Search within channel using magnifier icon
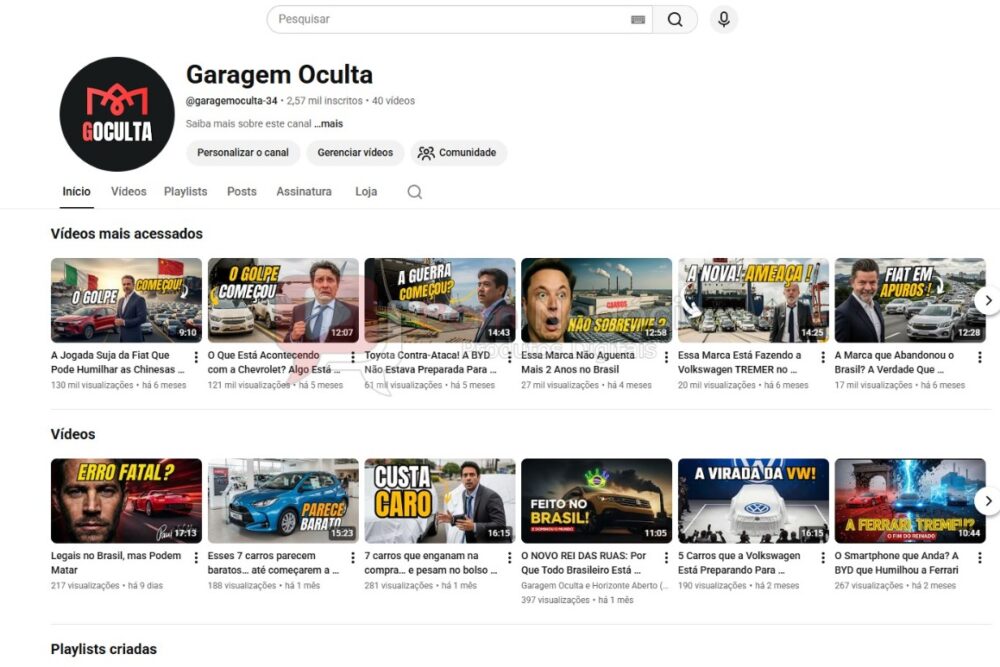 [x=415, y=192]
